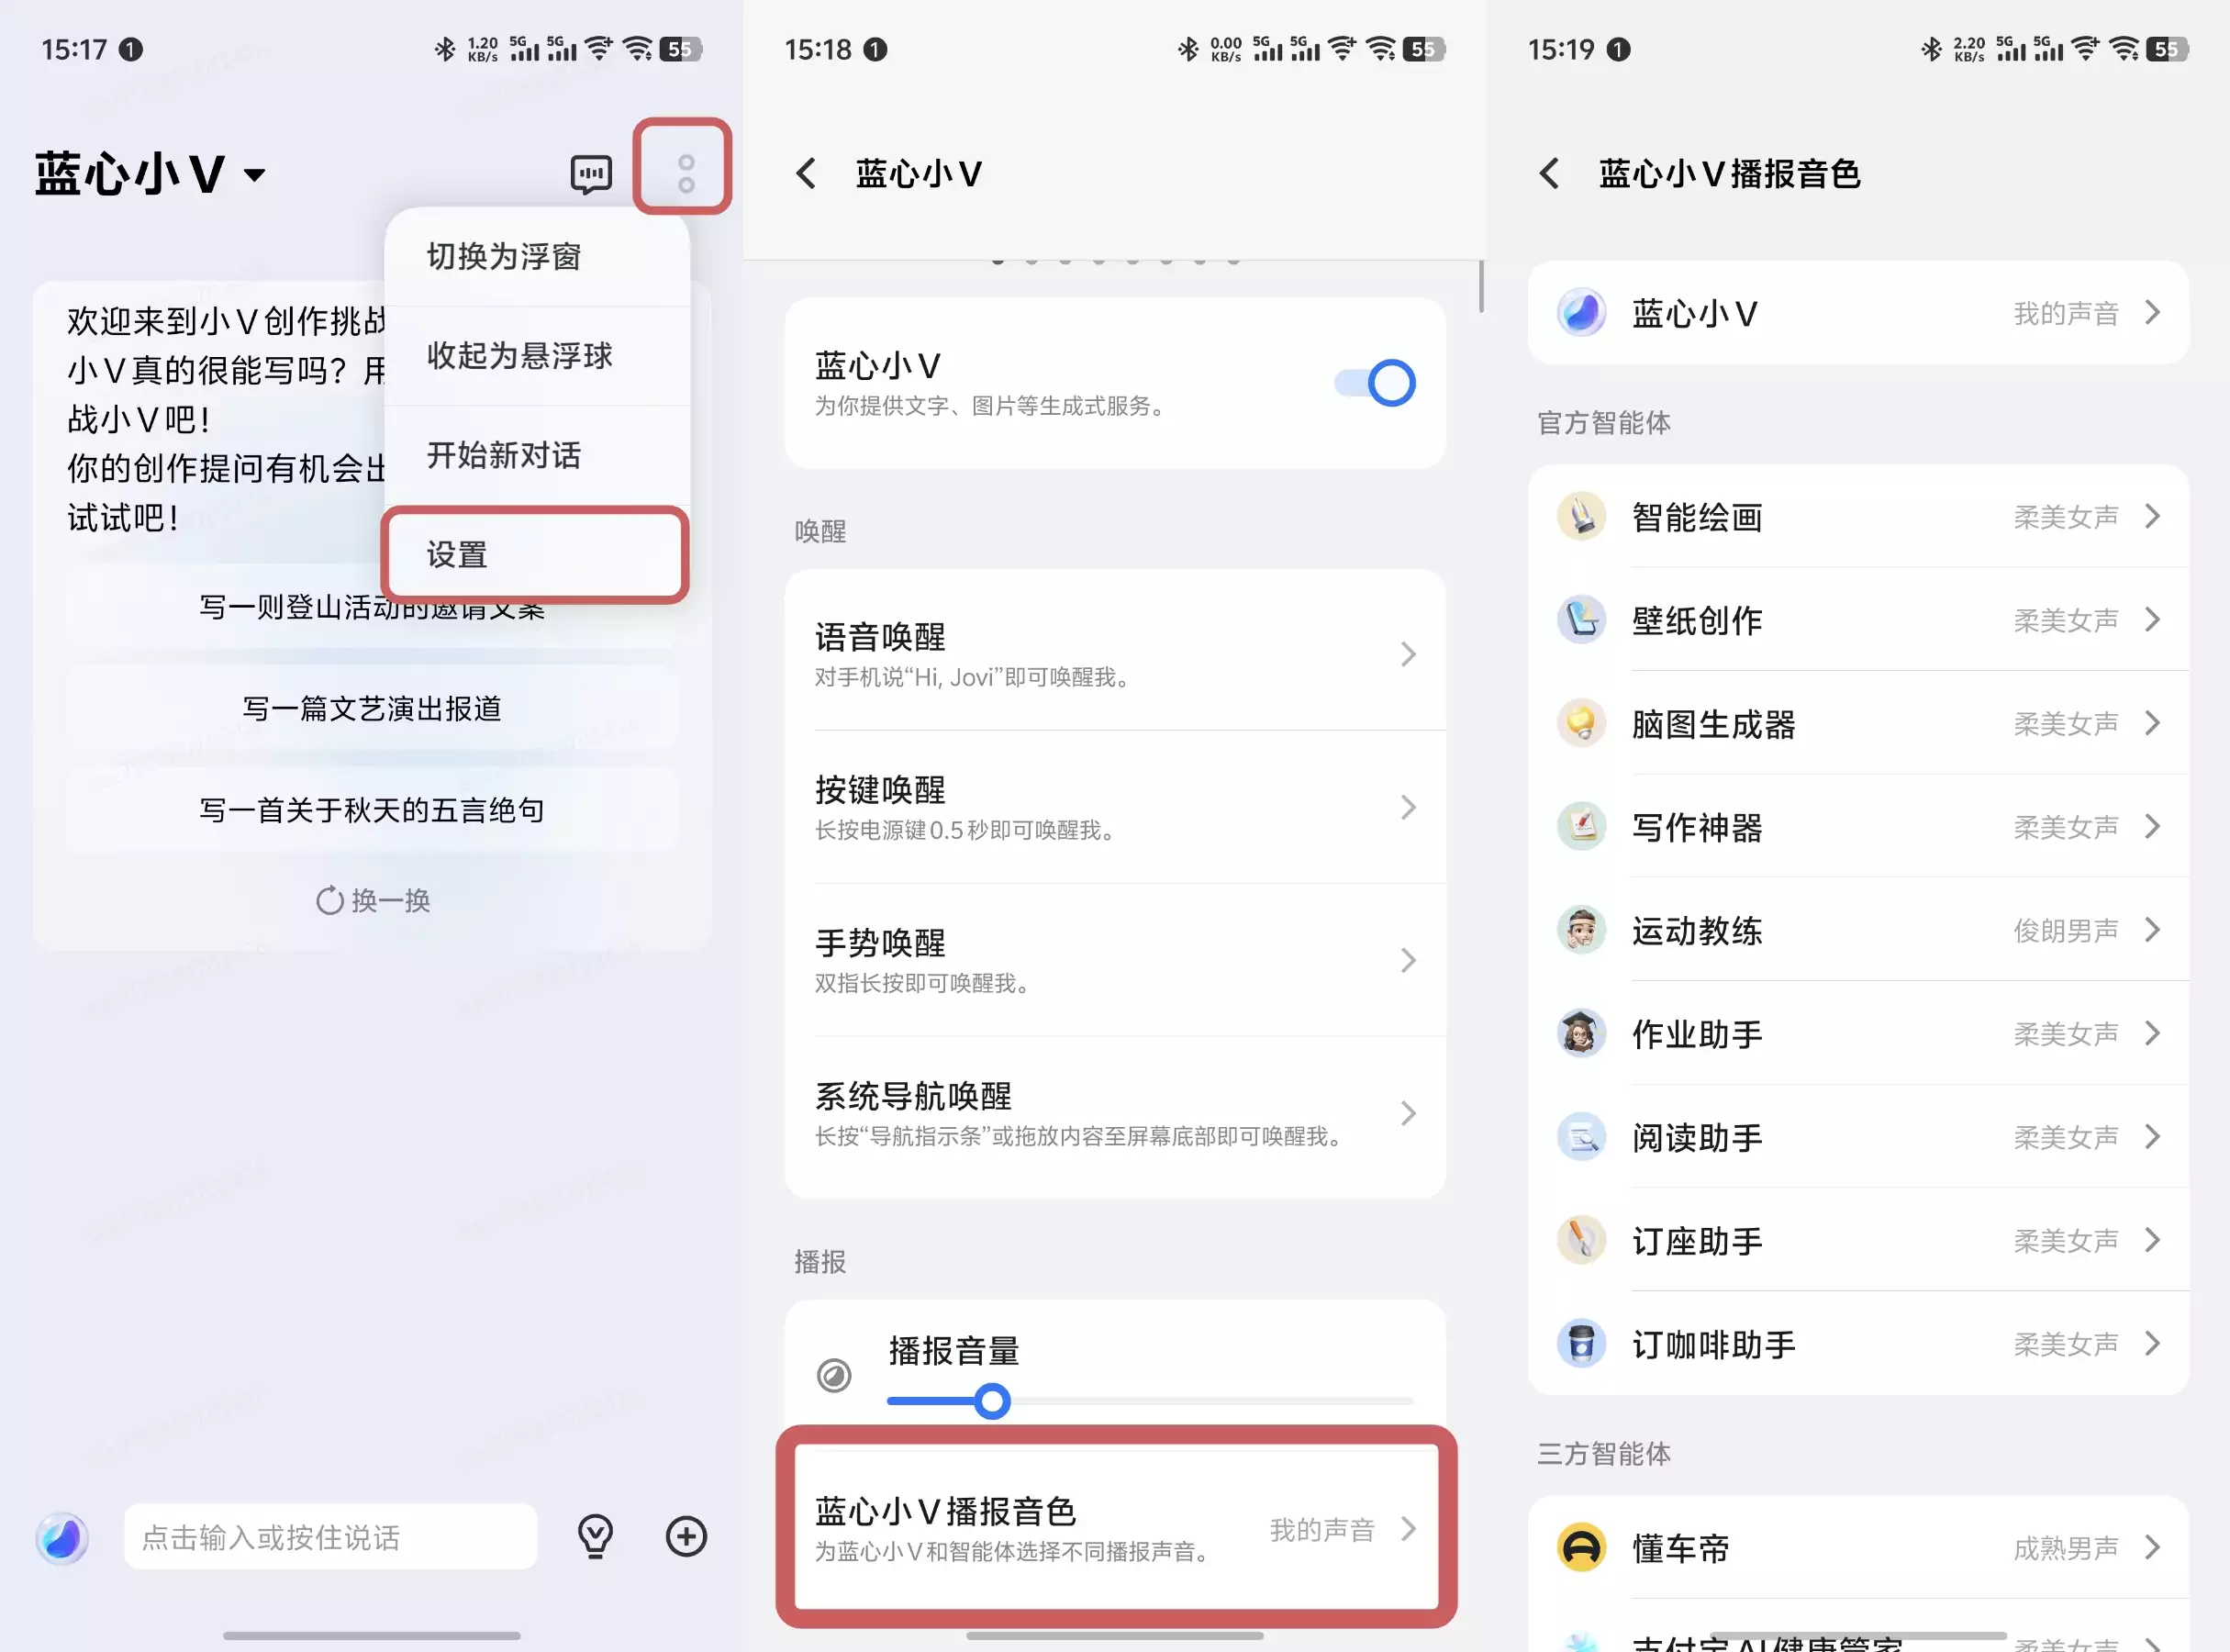Expand 懂车帝 成熟男声 chevron
The image size is (2230, 1652).
pos(2153,1548)
